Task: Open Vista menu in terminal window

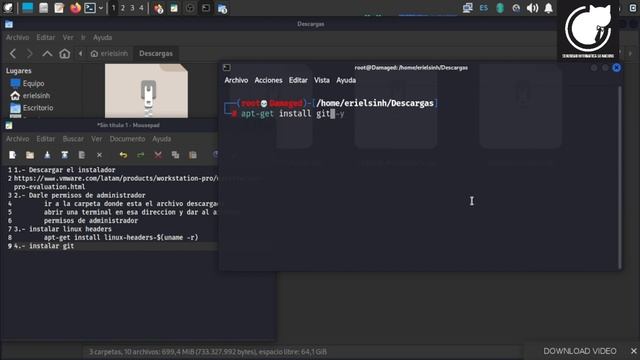Action: (x=322, y=80)
